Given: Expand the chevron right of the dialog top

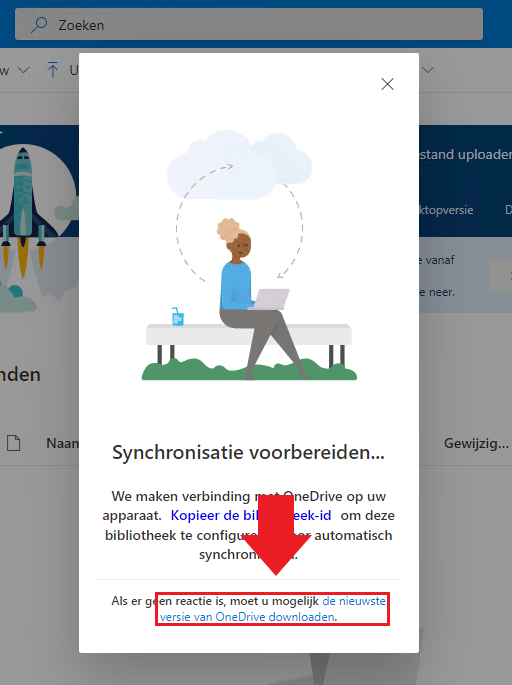Looking at the screenshot, I should click(x=428, y=70).
